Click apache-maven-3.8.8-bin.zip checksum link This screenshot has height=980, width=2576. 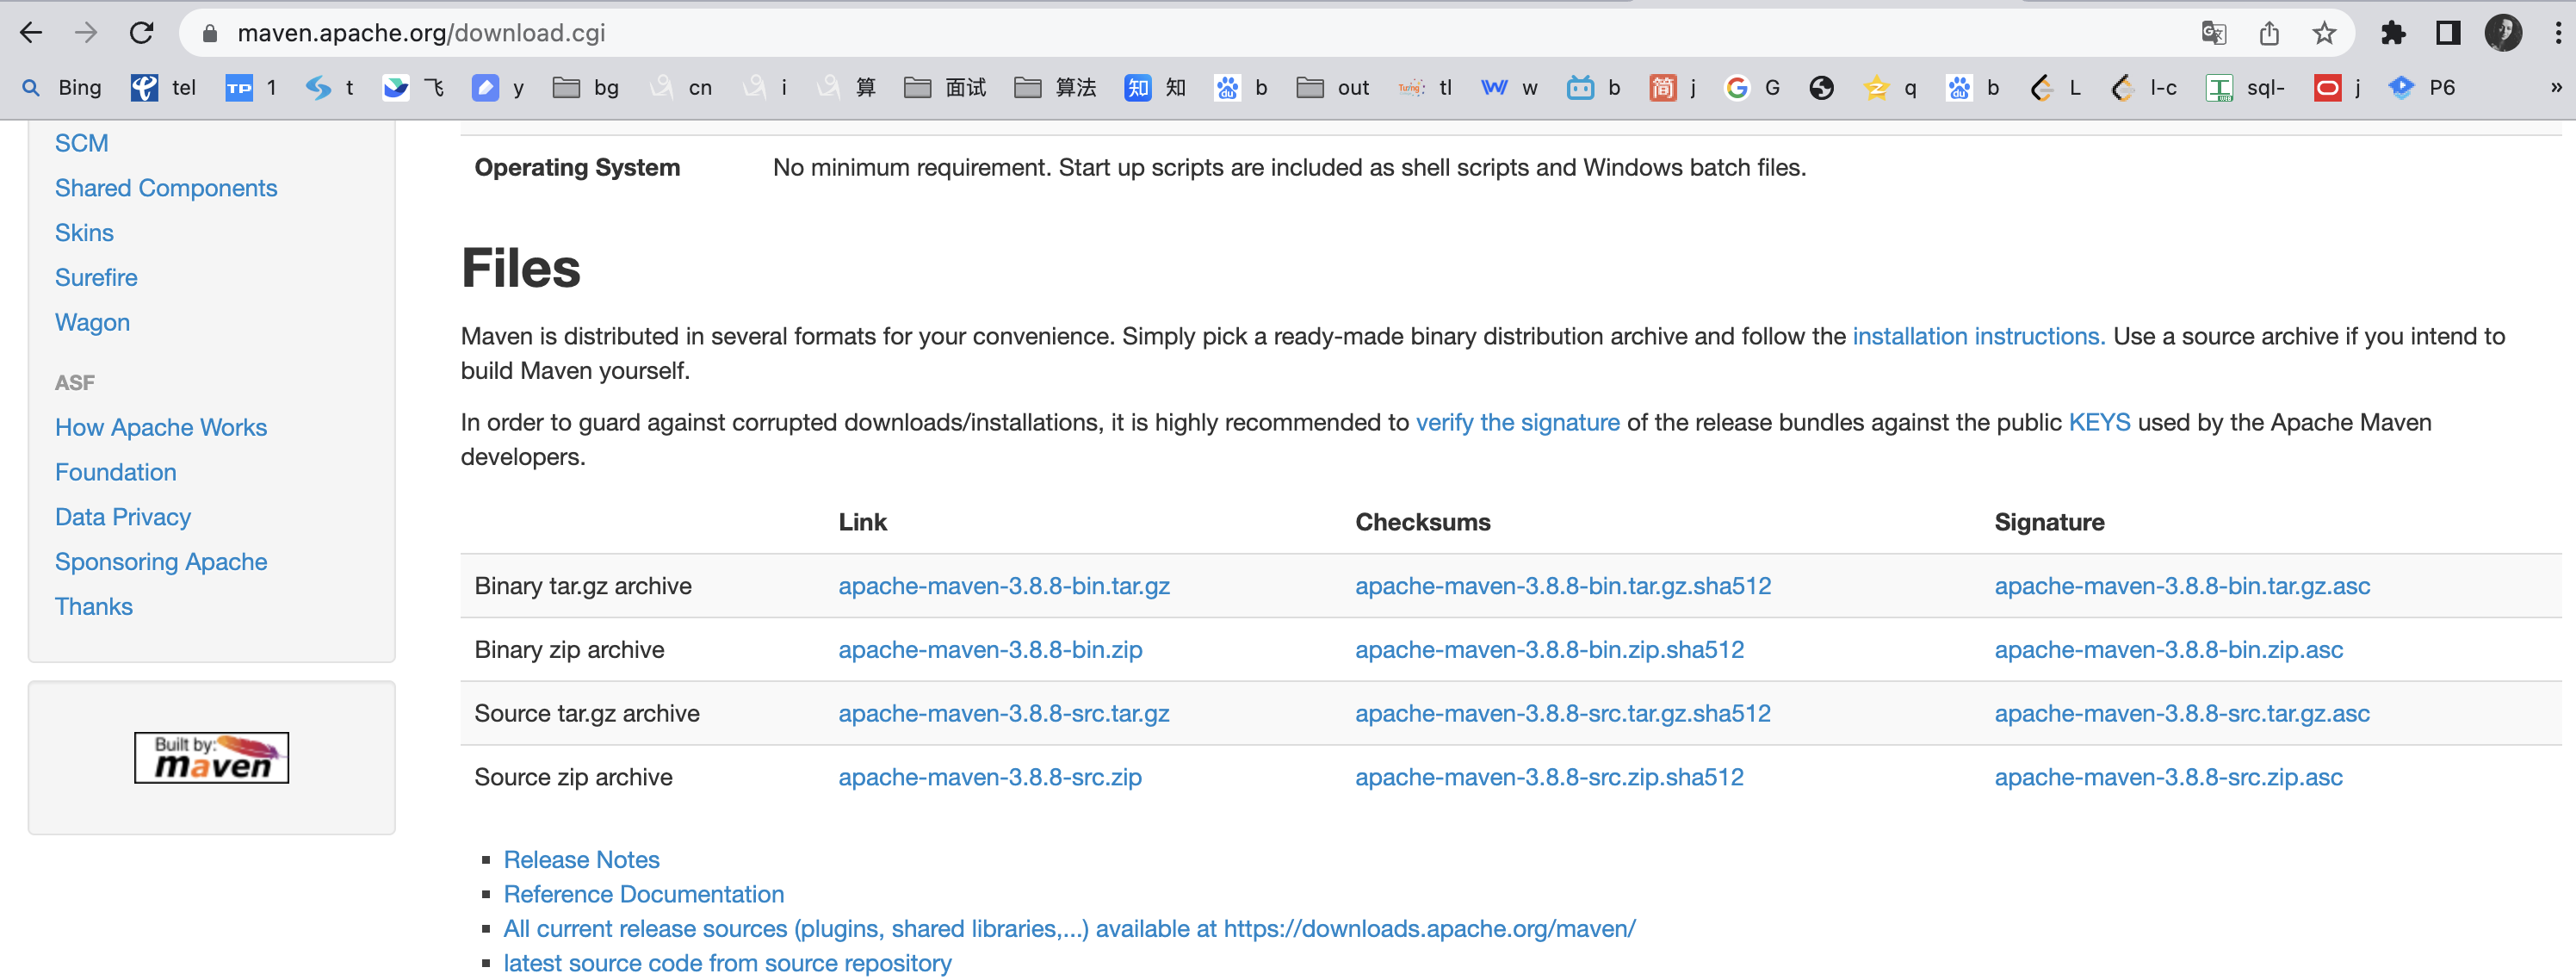pyautogui.click(x=1549, y=649)
